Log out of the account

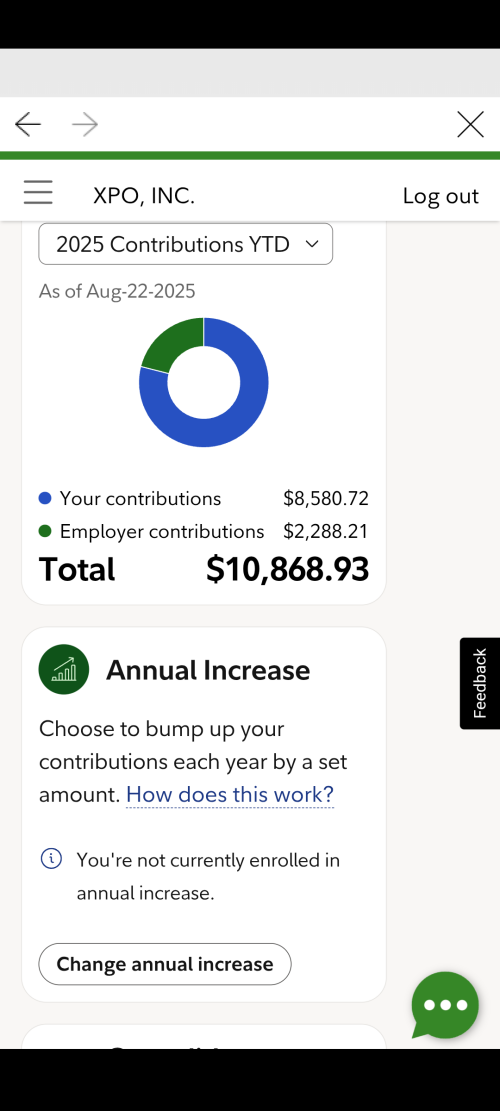441,196
